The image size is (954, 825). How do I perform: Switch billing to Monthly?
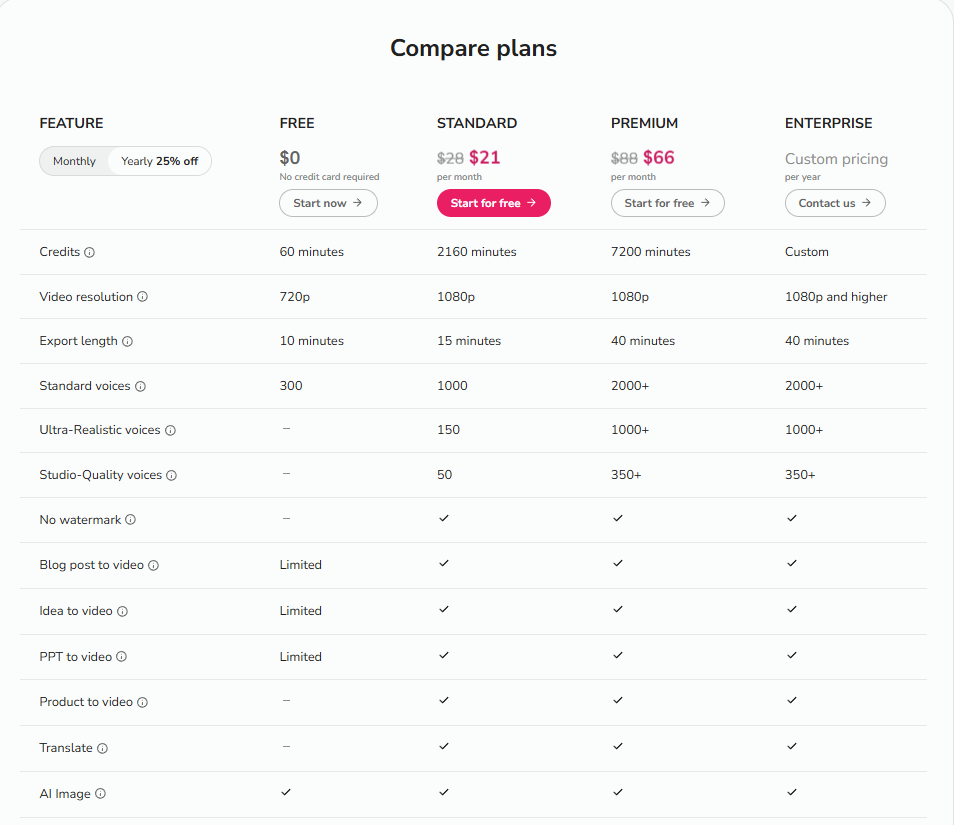(x=74, y=161)
